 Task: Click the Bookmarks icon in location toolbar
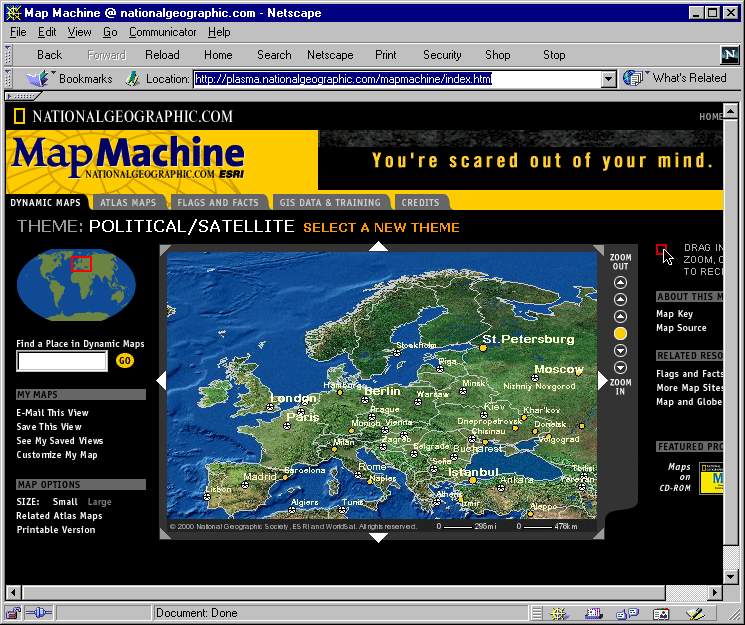pos(39,78)
